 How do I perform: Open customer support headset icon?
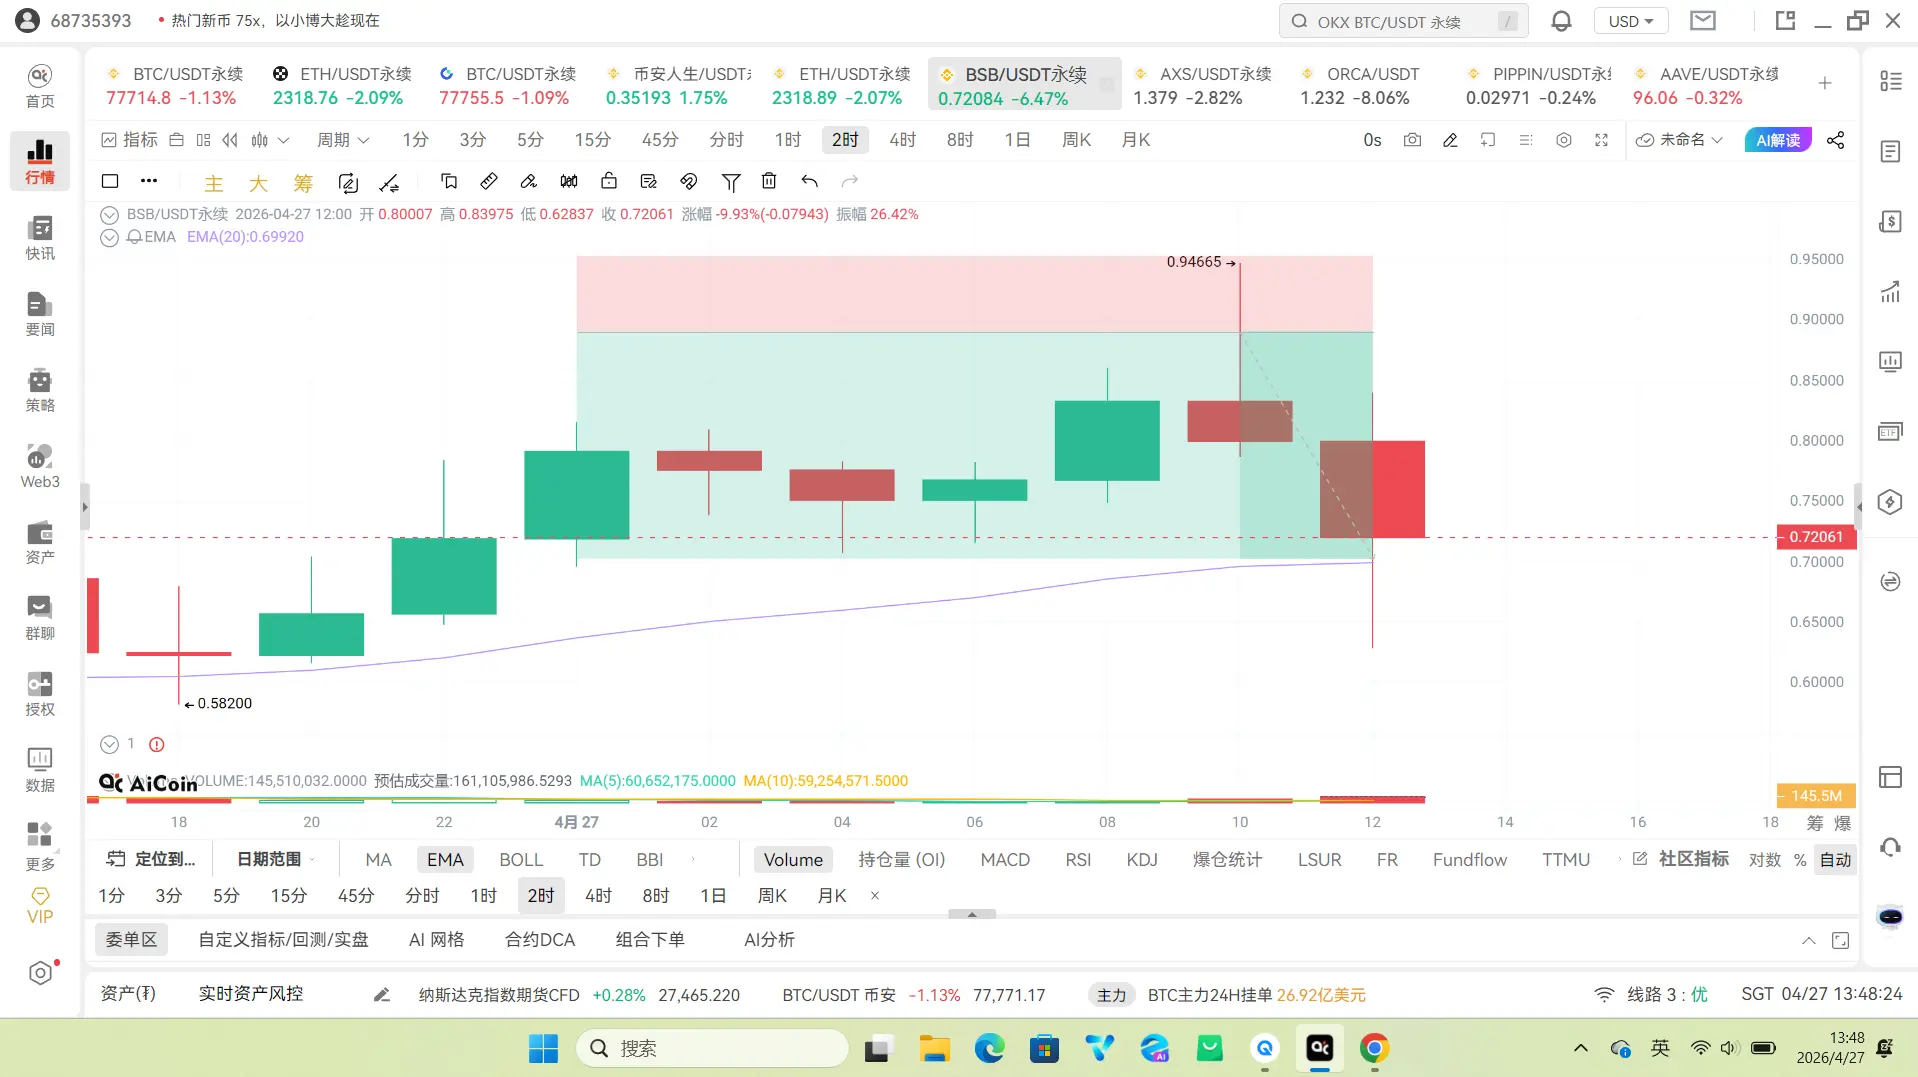pos(1890,848)
